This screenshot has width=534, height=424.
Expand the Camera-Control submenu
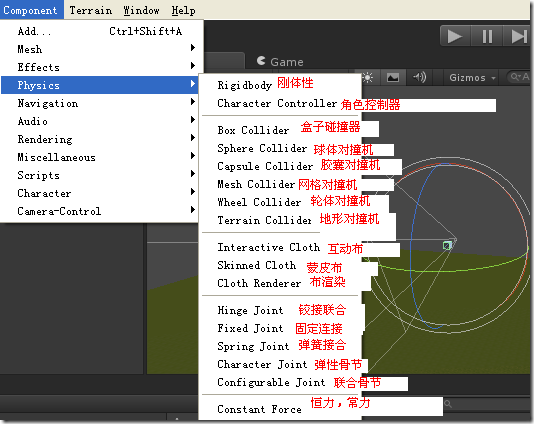100,211
